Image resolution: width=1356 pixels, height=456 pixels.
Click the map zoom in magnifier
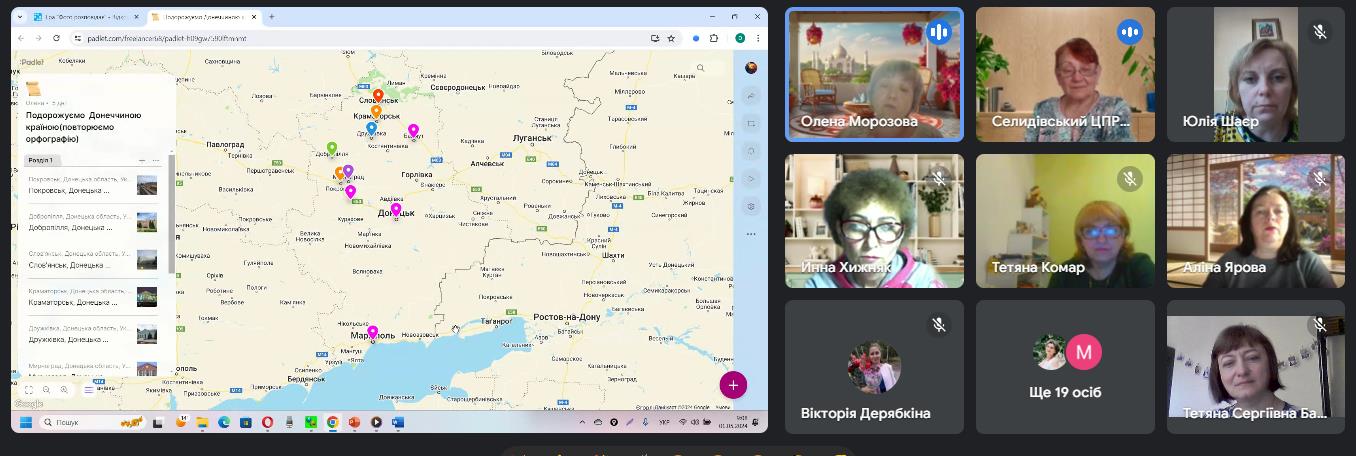point(64,390)
